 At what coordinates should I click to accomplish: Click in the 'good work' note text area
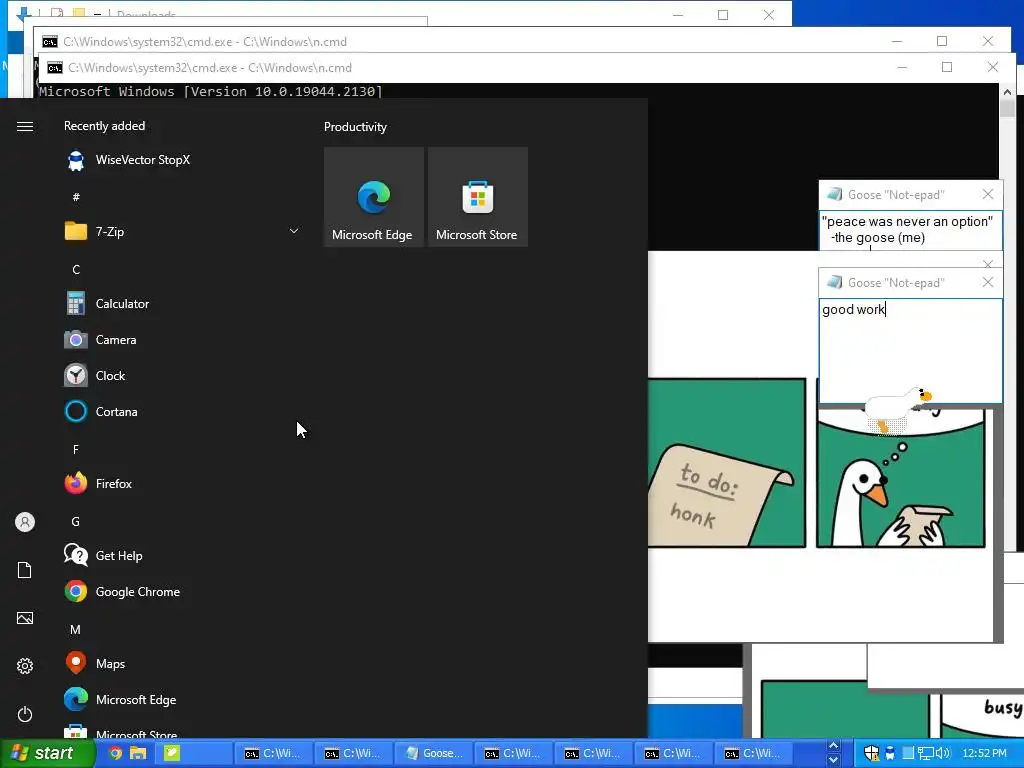pos(910,351)
